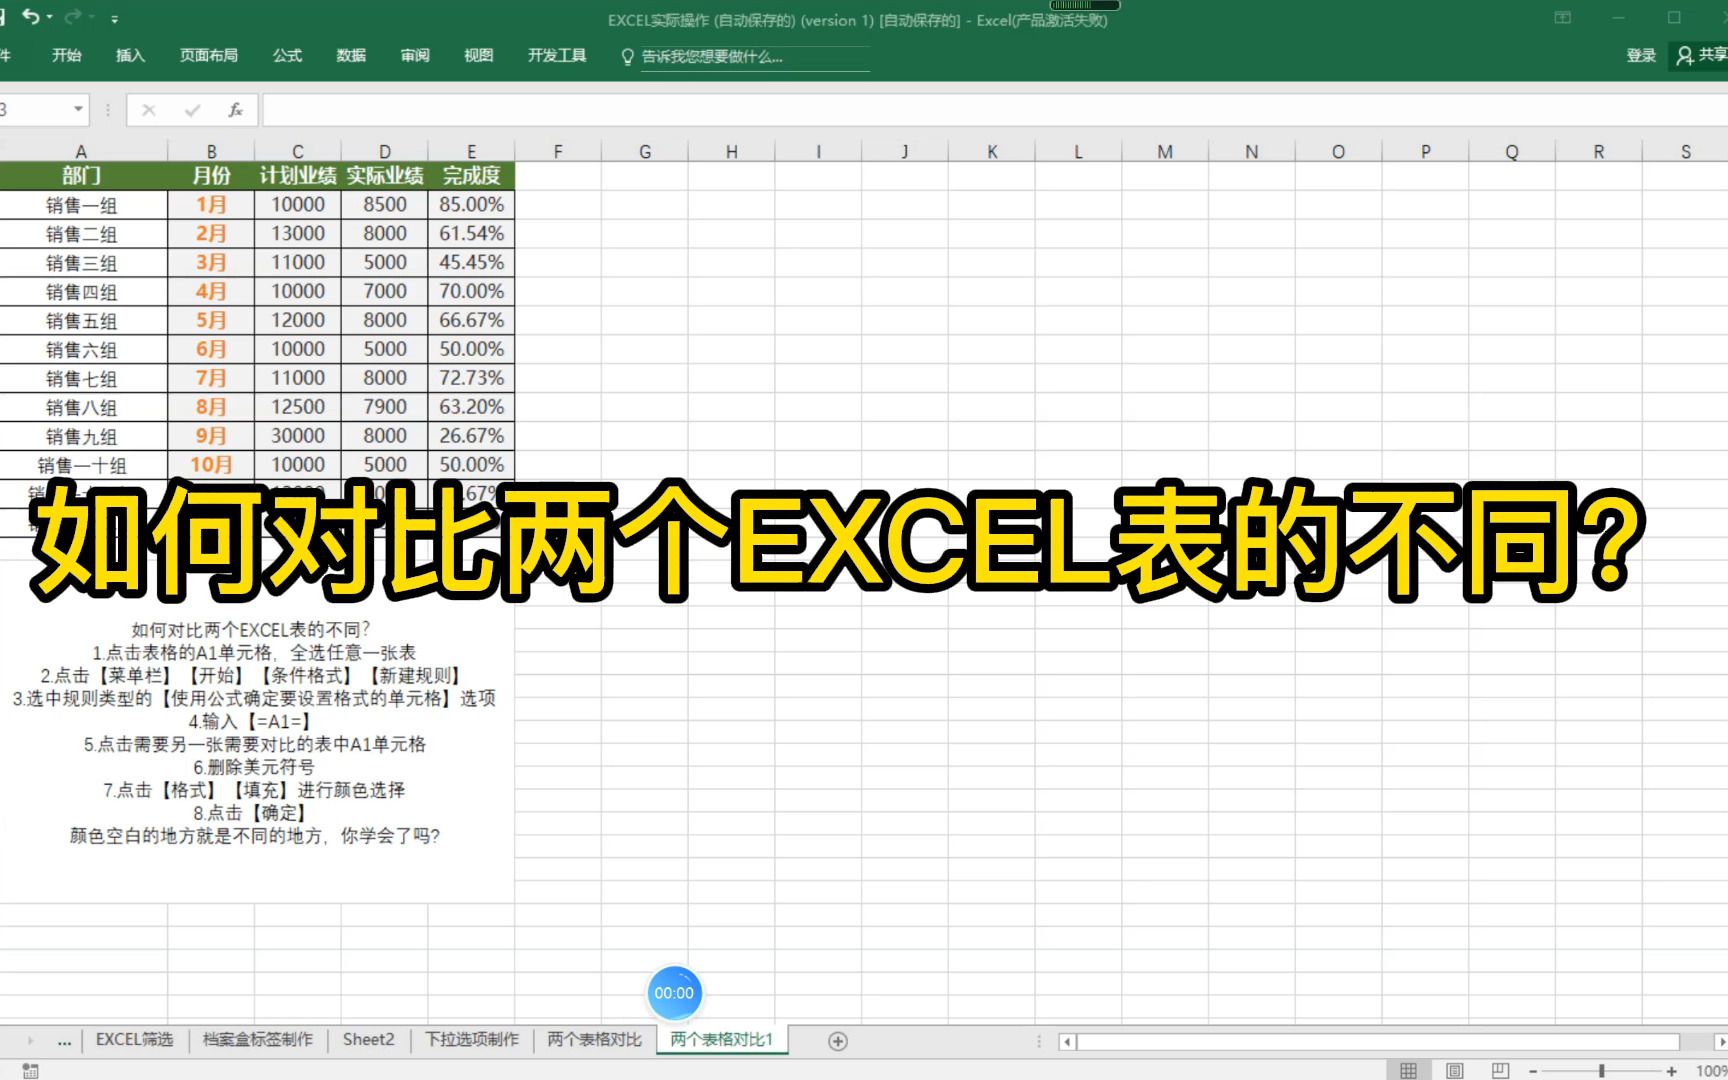The height and width of the screenshot is (1080, 1728).
Task: Click the zoom in plus button
Action: click(1671, 1071)
